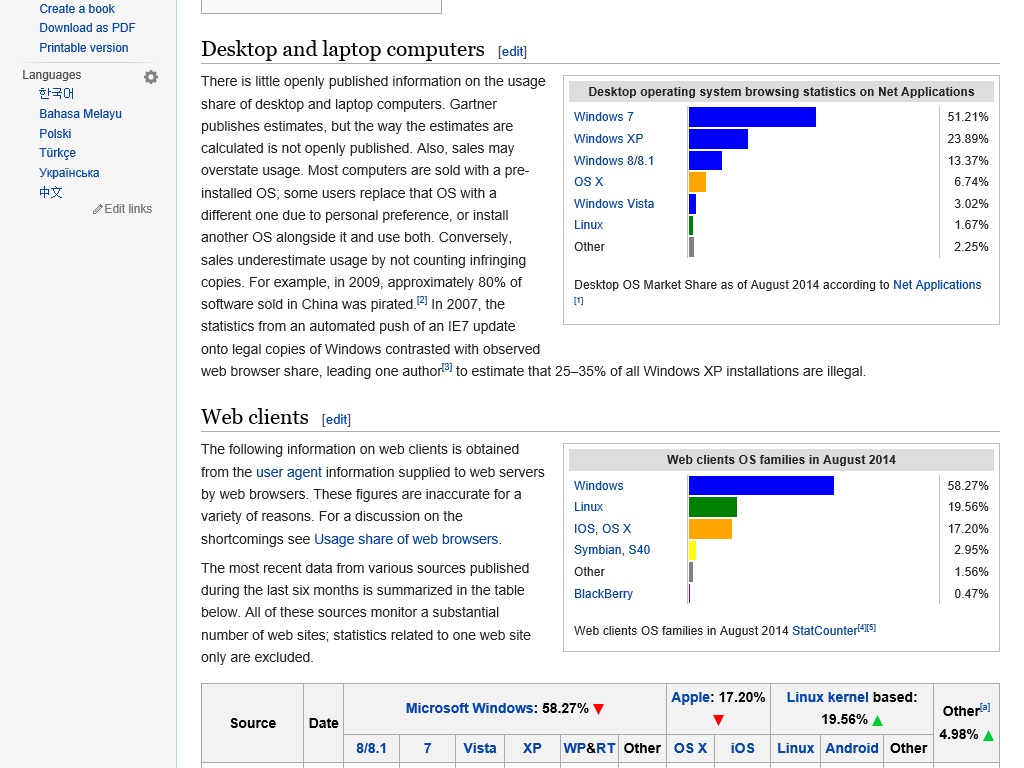Open the language settings gear icon
The height and width of the screenshot is (768, 1024).
point(151,77)
